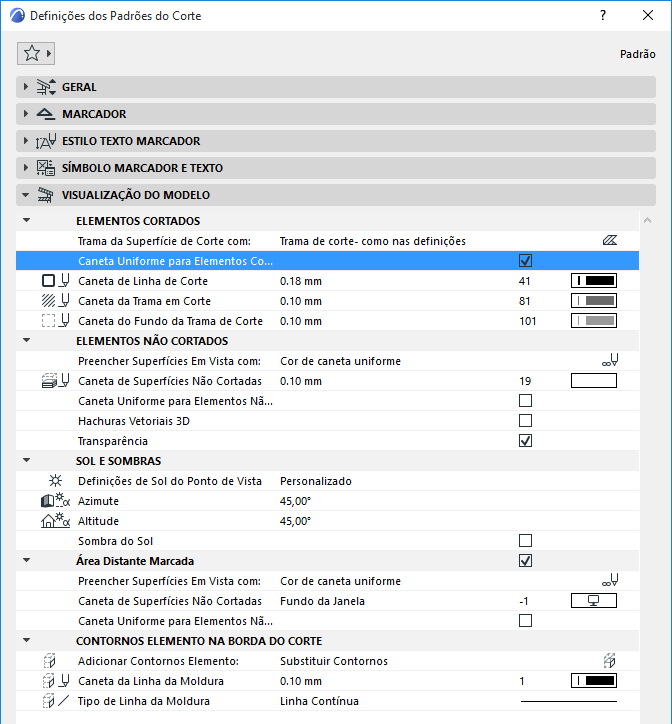Screen dimensions: 672x724
Task: Uncheck Caneta Uniforme para Elementos Cortados
Action: point(525,261)
